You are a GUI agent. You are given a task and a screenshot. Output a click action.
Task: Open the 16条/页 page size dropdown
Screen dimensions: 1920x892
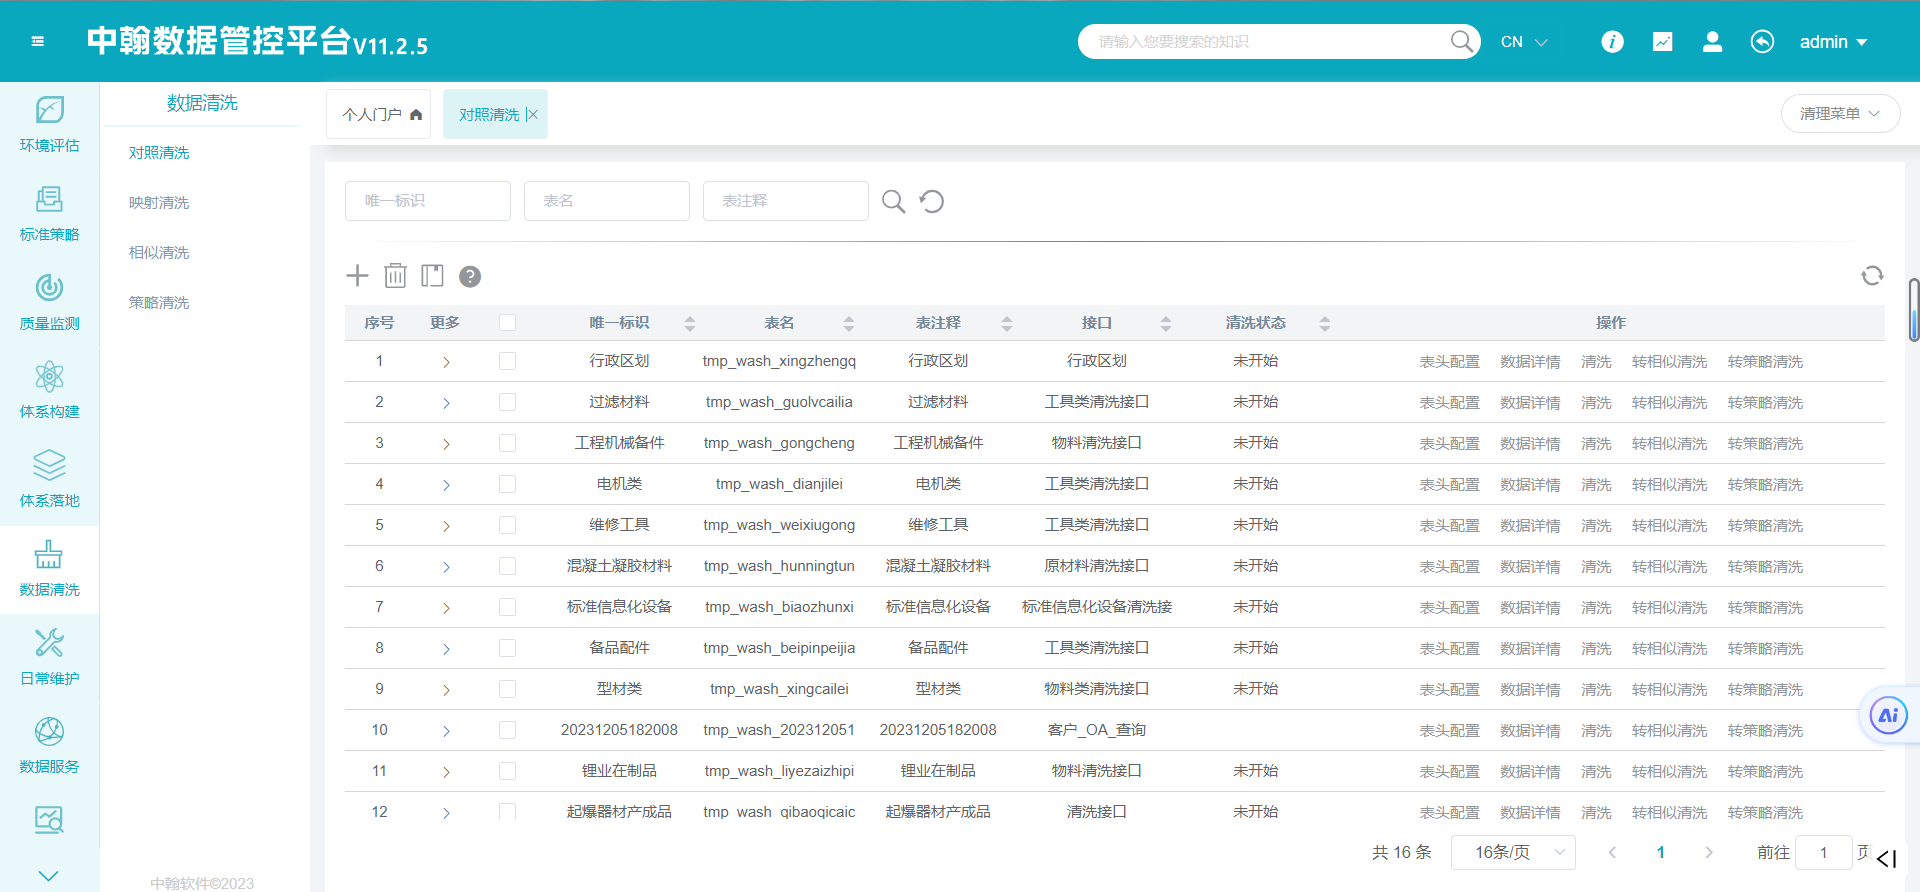[1513, 852]
